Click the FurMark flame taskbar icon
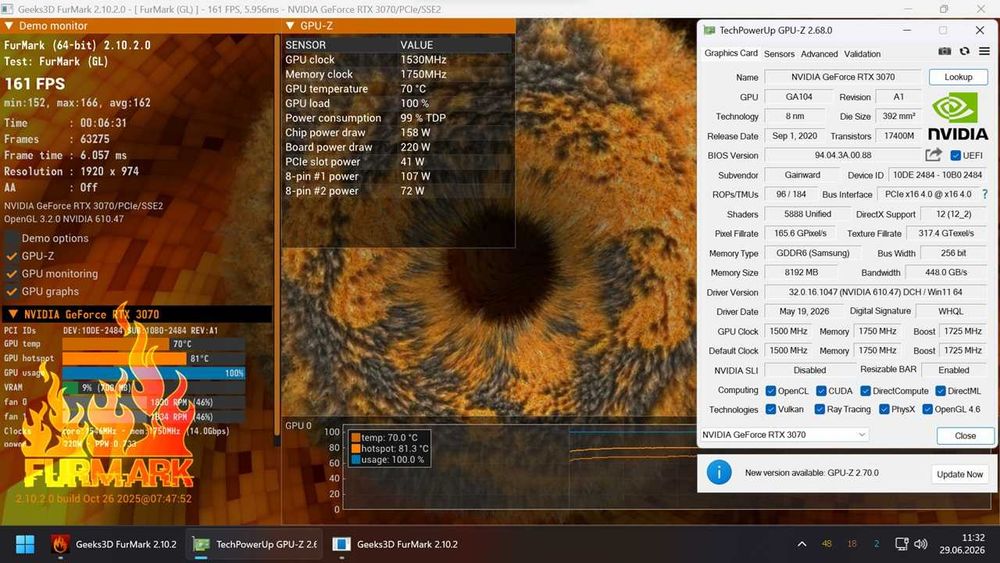This screenshot has height=563, width=1000. click(60, 545)
